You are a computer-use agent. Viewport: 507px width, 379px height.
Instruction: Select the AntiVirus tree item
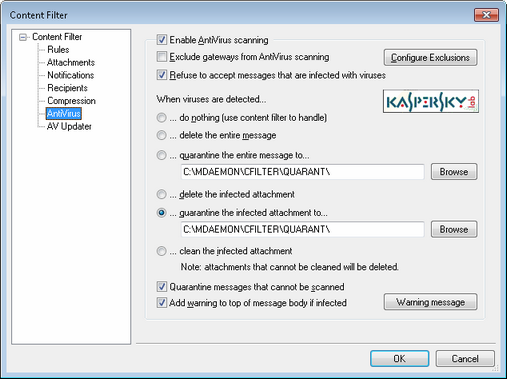coord(64,113)
